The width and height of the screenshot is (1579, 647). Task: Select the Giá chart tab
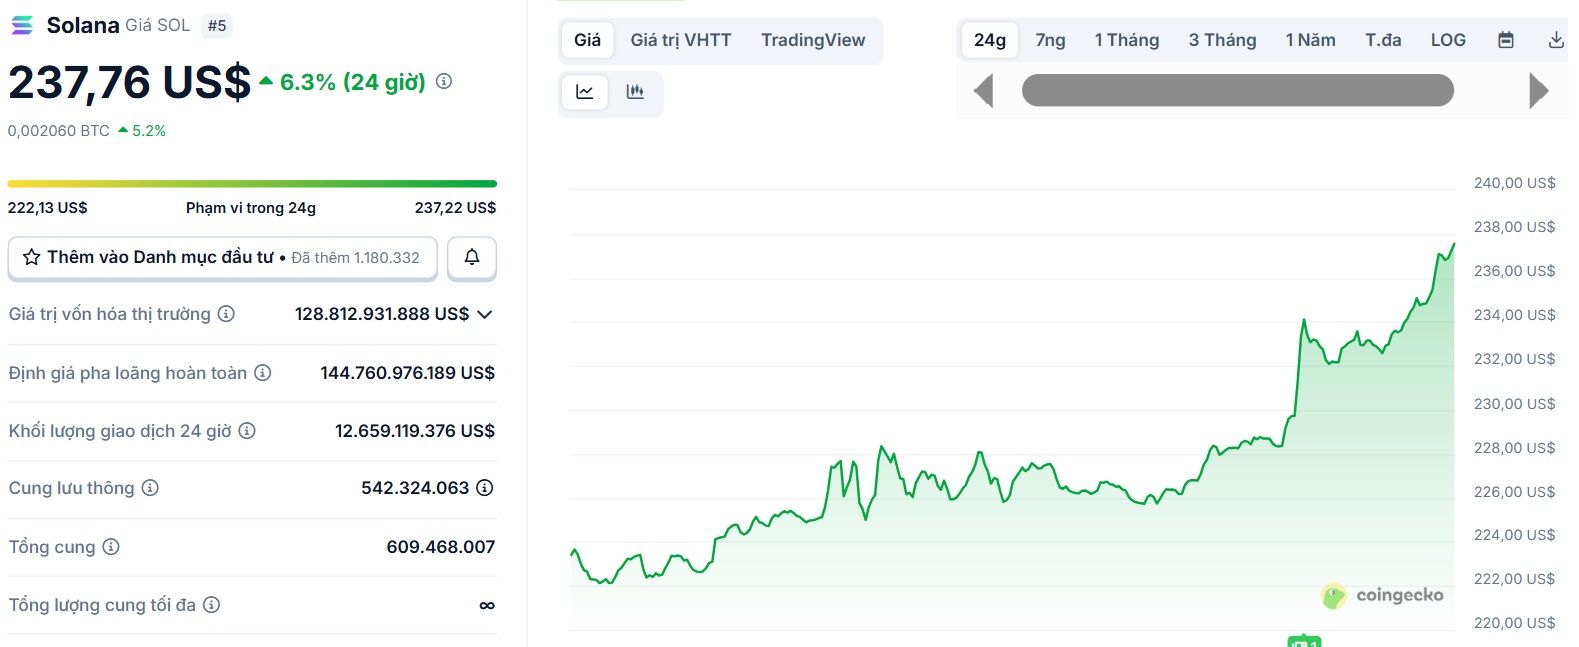coord(587,40)
